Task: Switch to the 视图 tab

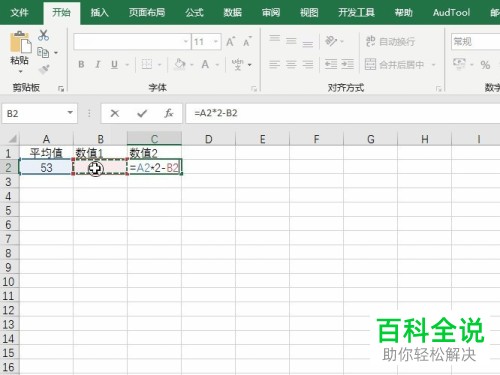Action: pyautogui.click(x=309, y=13)
